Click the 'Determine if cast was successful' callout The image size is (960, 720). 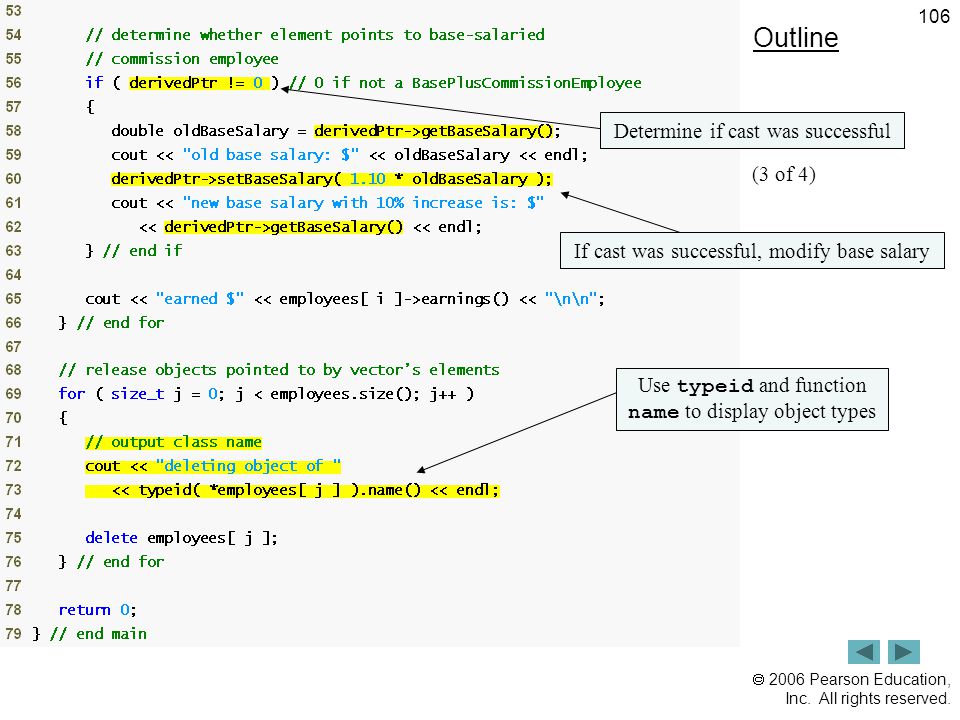point(752,130)
